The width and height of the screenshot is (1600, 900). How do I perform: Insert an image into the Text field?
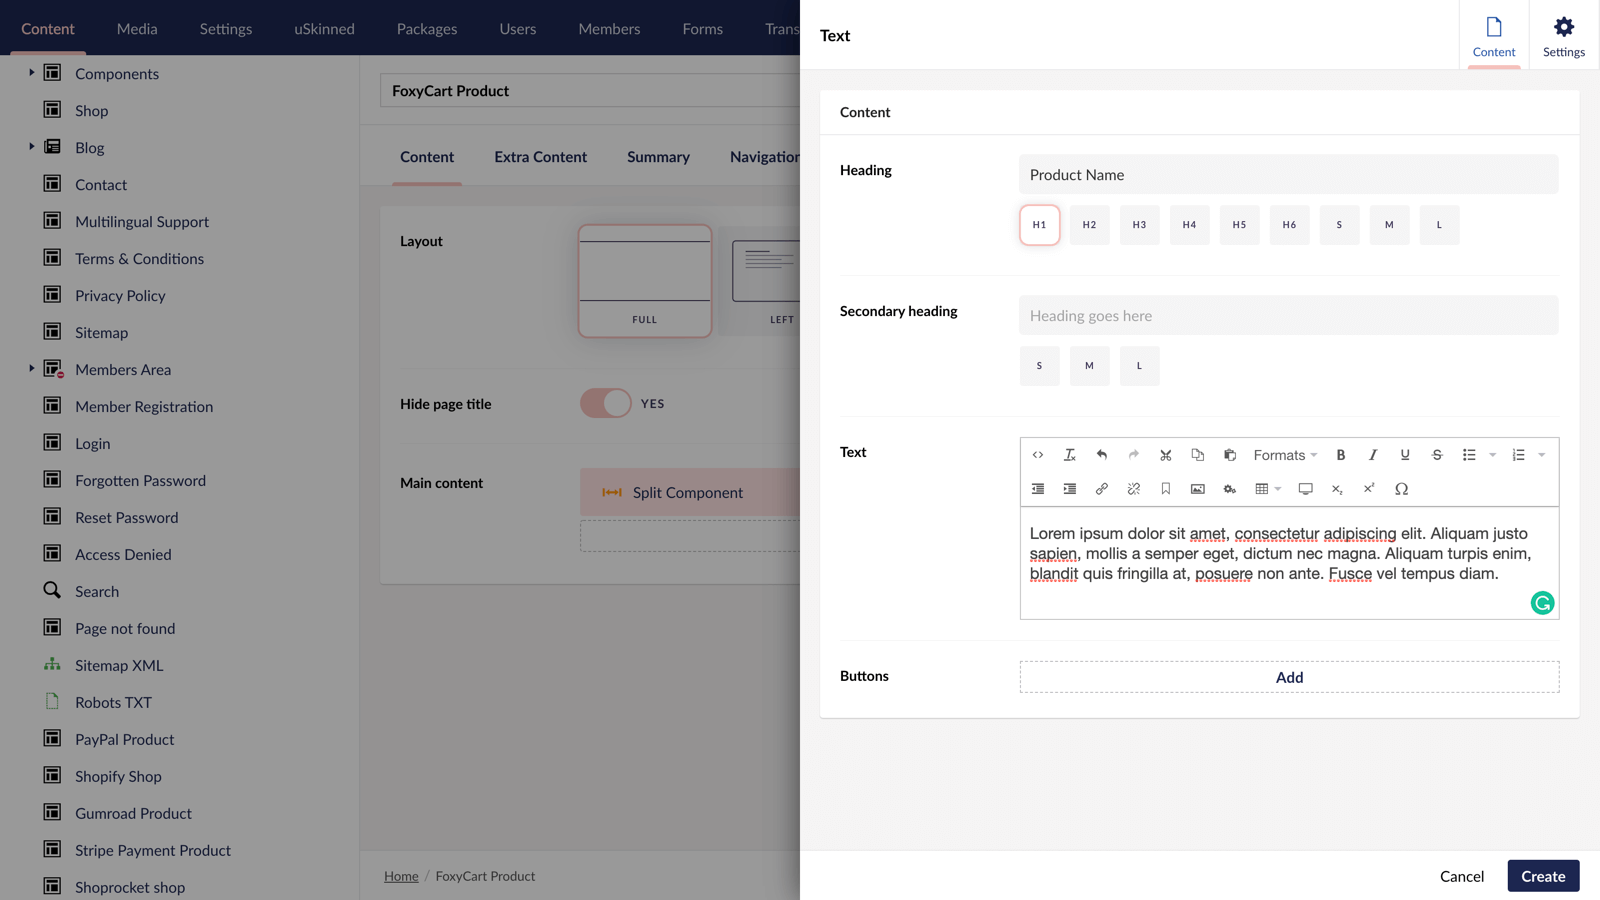pos(1197,489)
